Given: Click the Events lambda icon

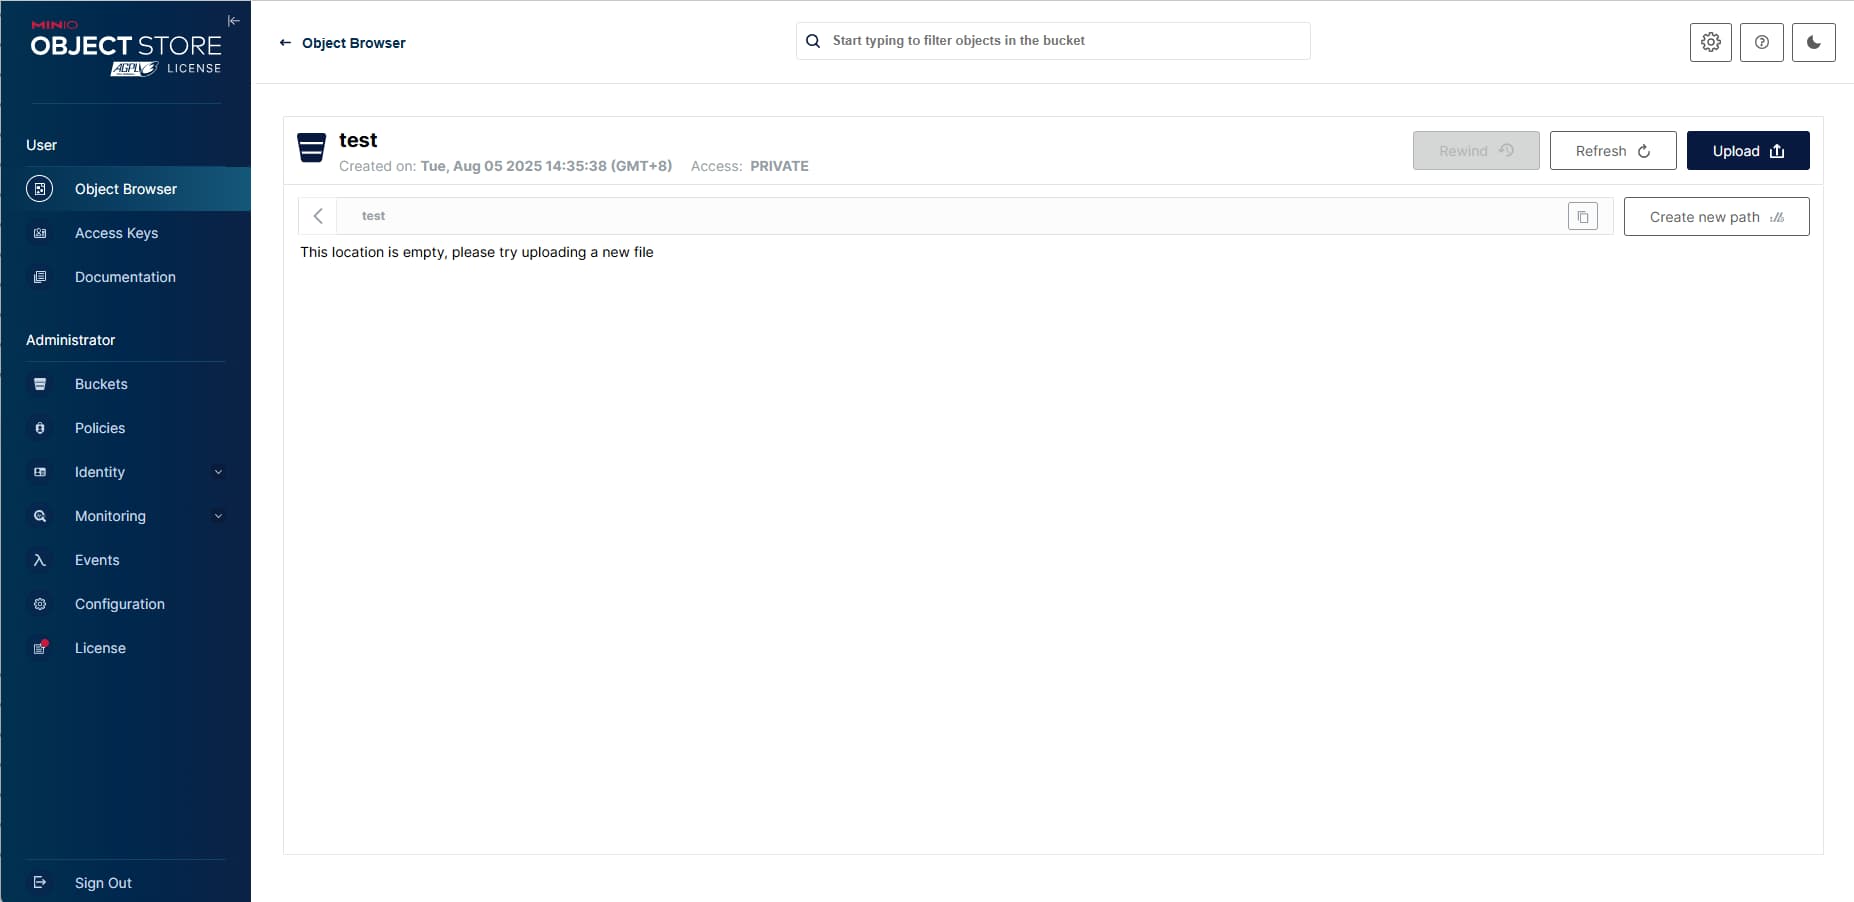Looking at the screenshot, I should [x=40, y=560].
